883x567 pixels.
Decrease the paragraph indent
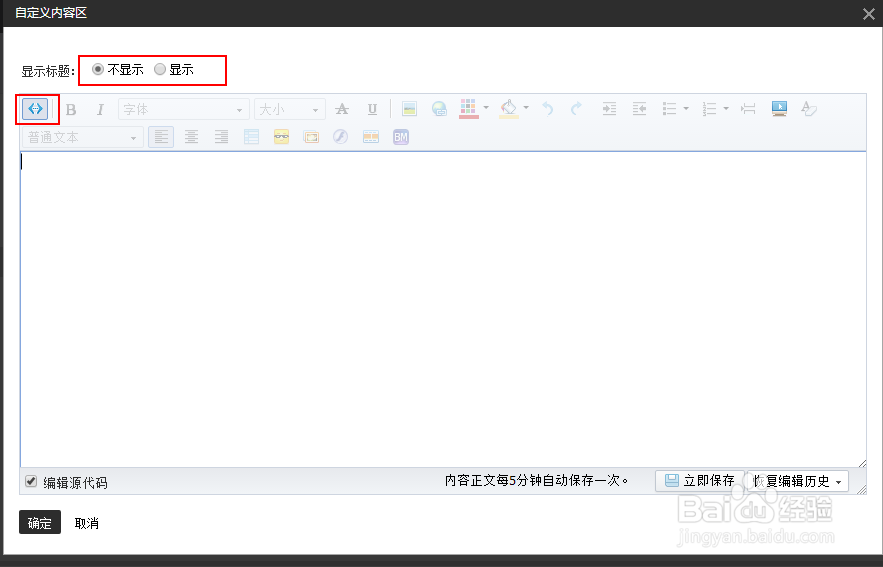coord(639,108)
